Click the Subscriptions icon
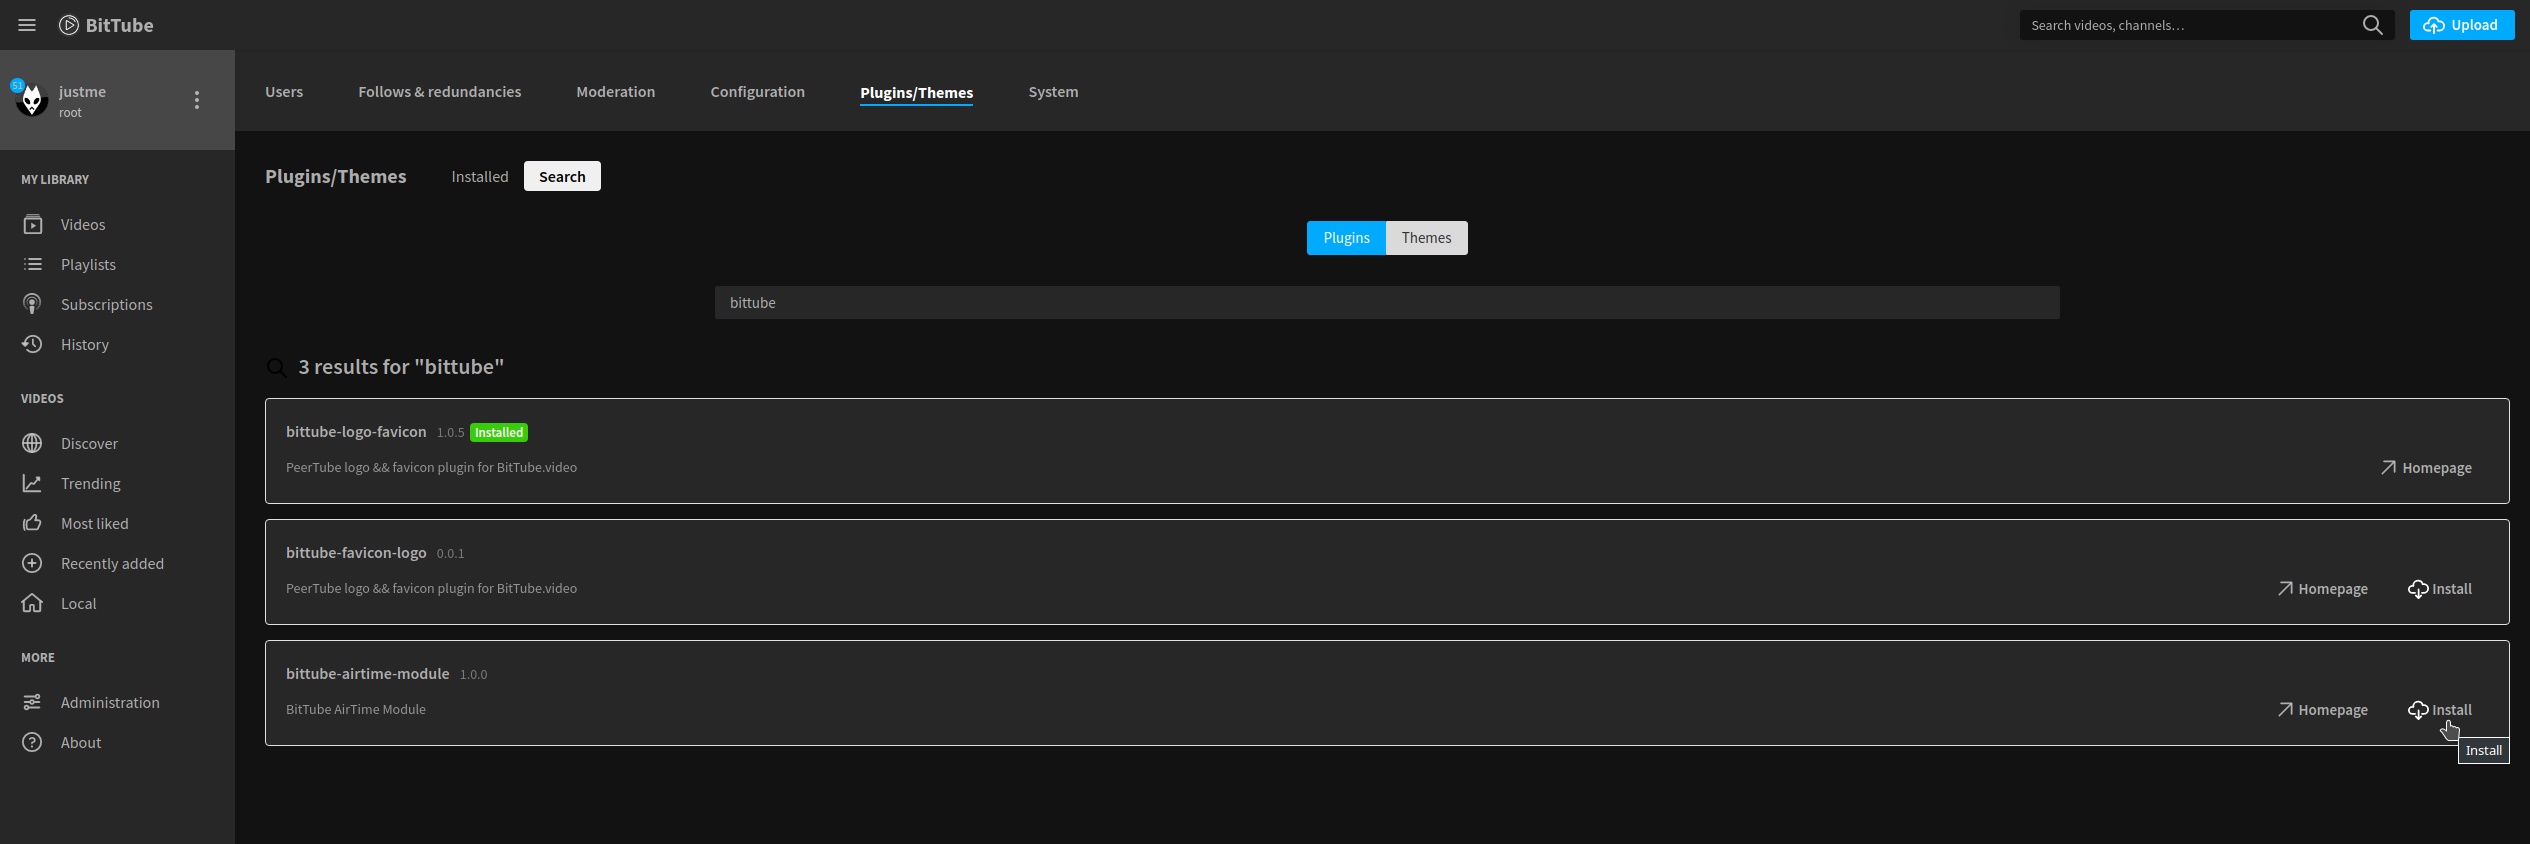 pos(33,304)
